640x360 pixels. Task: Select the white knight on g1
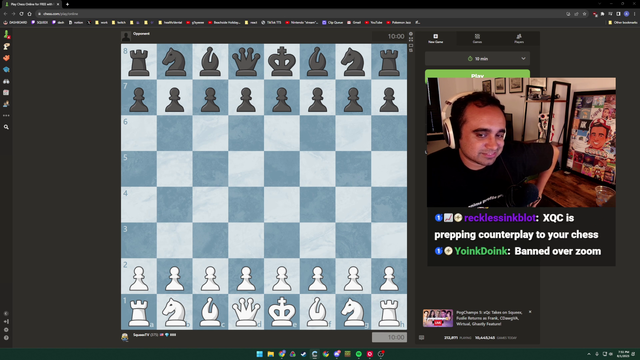pyautogui.click(x=353, y=313)
